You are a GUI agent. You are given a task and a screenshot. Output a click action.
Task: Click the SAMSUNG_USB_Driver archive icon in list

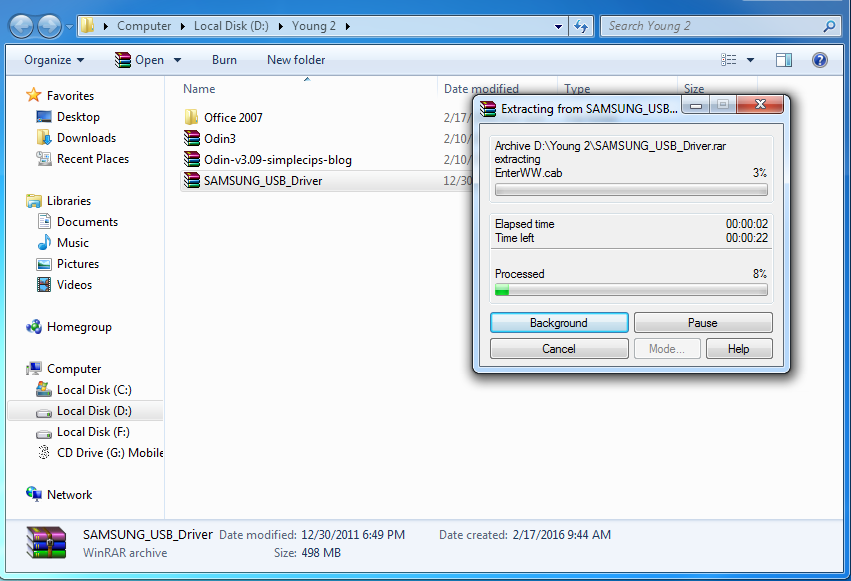192,180
